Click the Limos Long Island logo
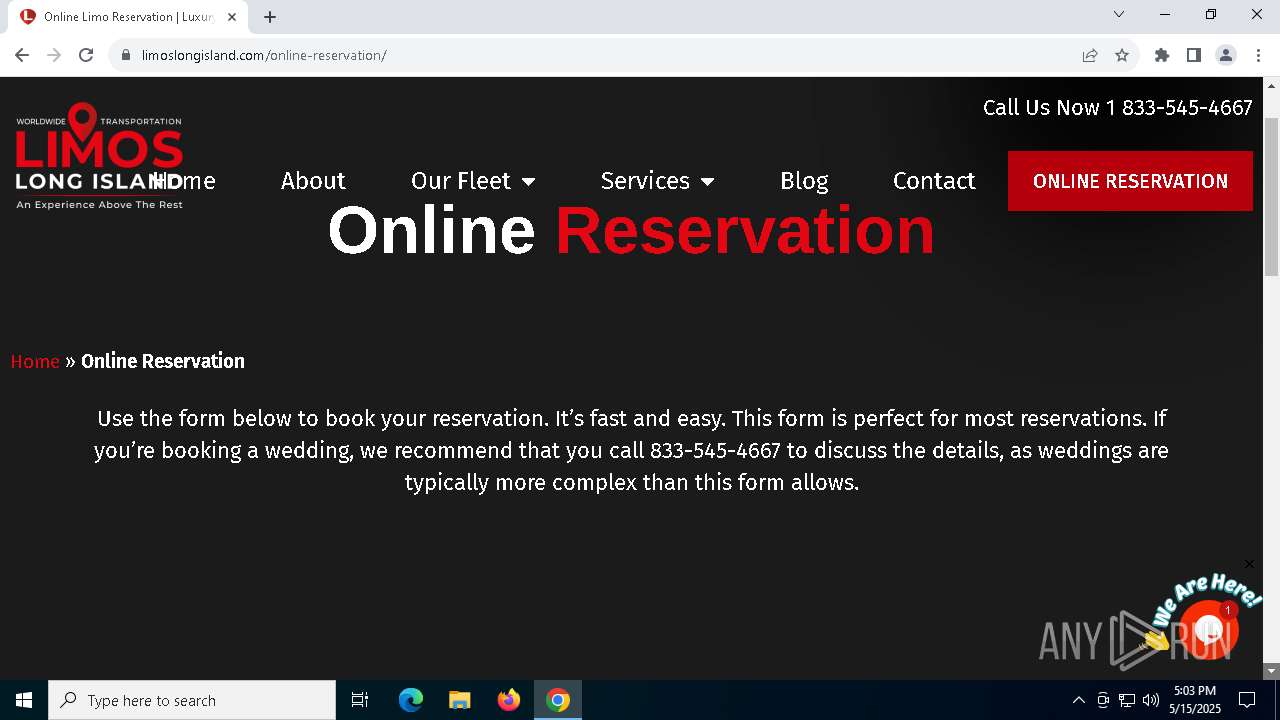This screenshot has height=720, width=1280. [x=99, y=156]
